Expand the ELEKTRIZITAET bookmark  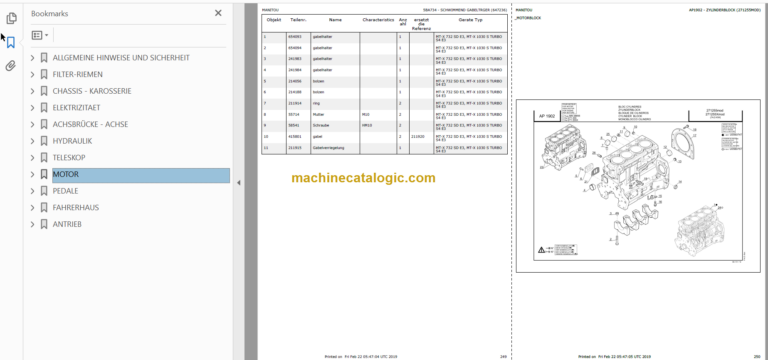click(x=32, y=108)
